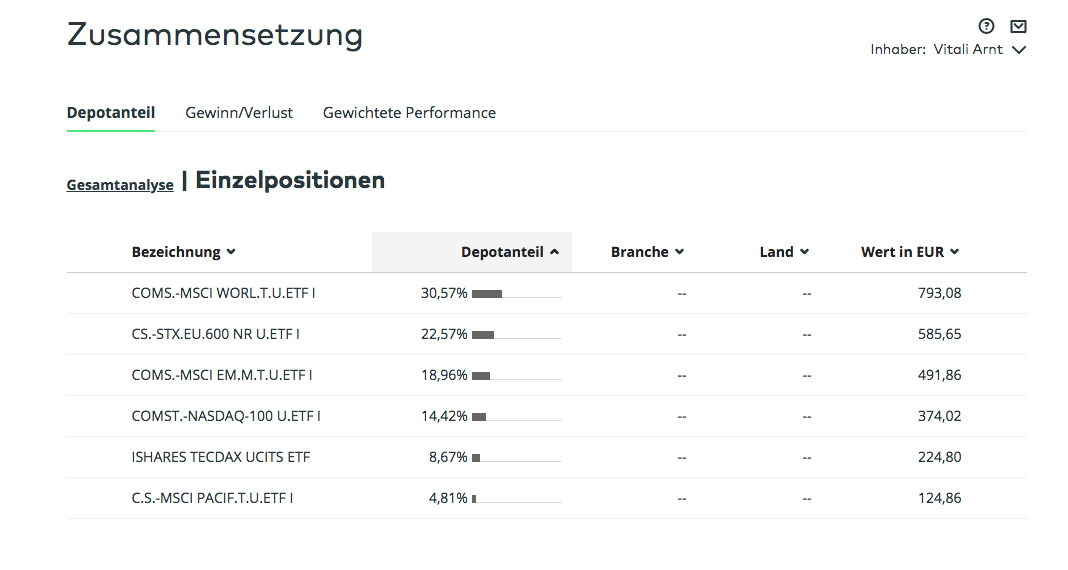Select the COMS.-MSCI WORL.T.U.ETF I position
Image resolution: width=1068 pixels, height=570 pixels.
pyautogui.click(x=223, y=293)
